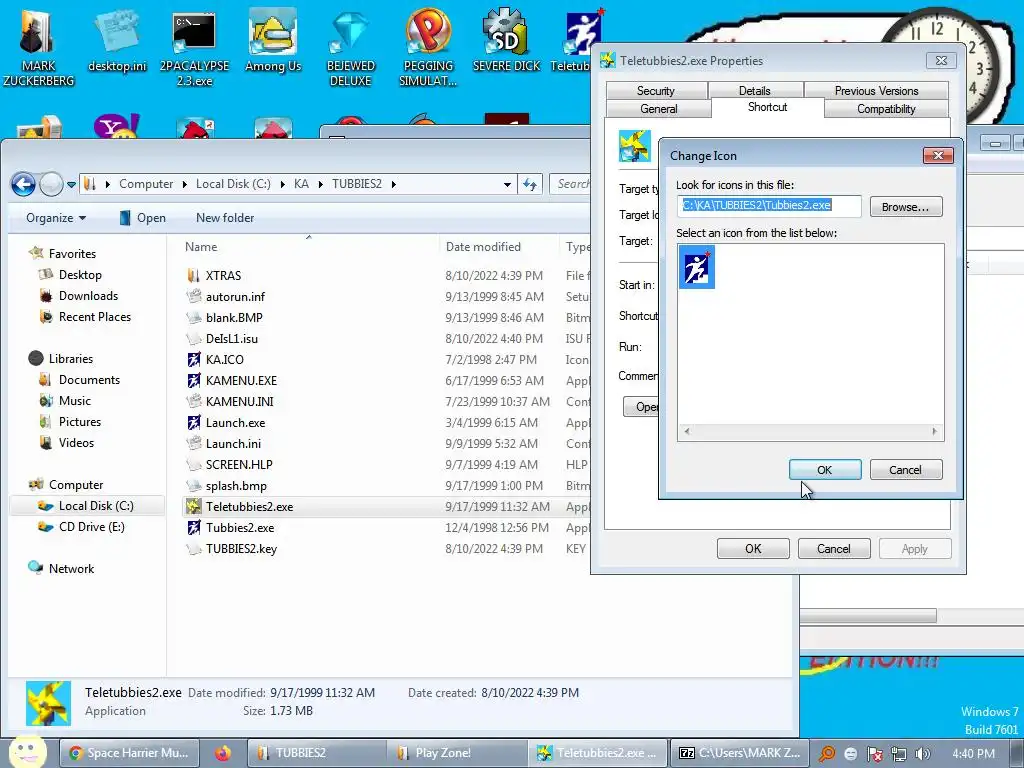
Task: Click OK in Change Icon dialog
Action: coord(825,470)
